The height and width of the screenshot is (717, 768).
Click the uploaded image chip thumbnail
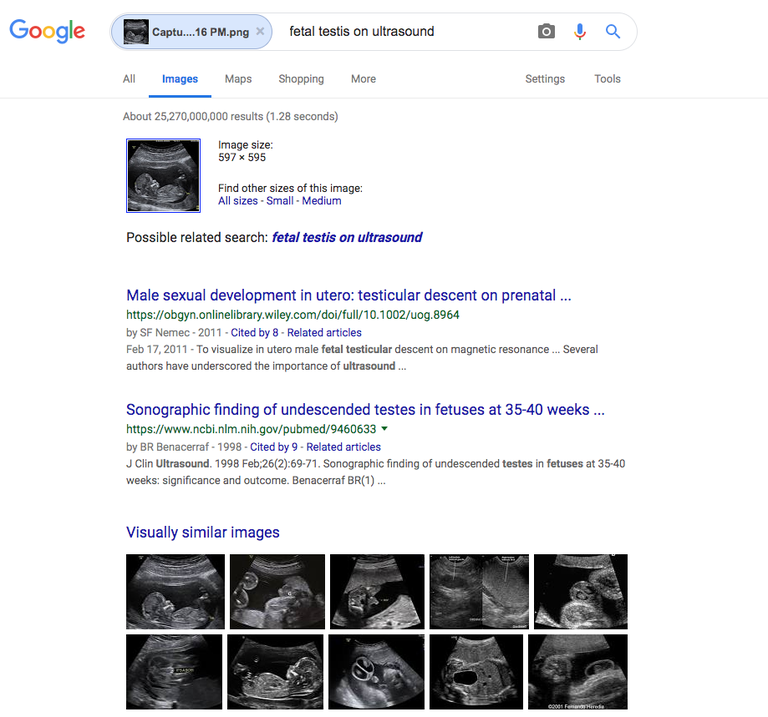click(x=136, y=32)
